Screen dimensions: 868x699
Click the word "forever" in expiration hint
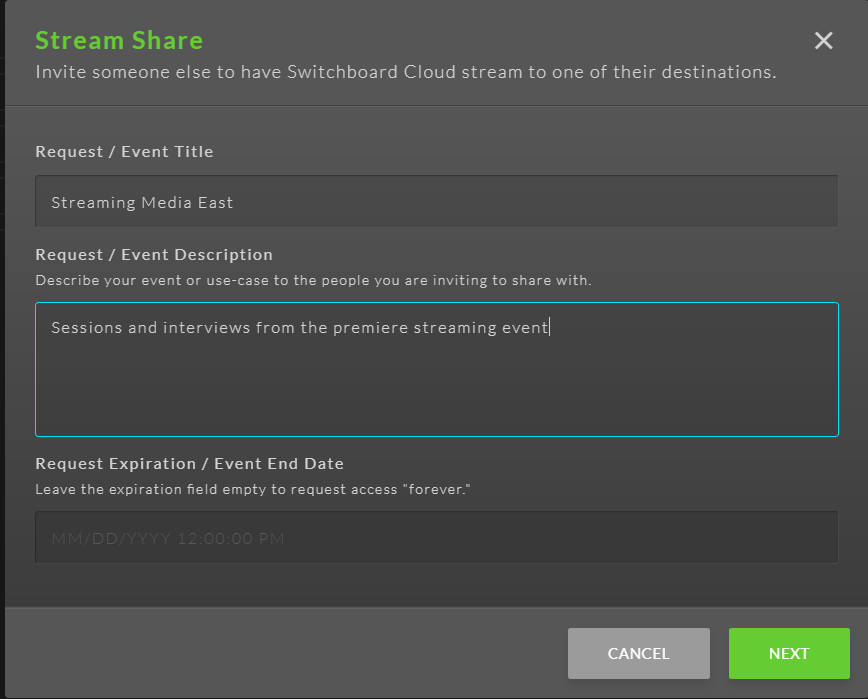click(x=436, y=489)
